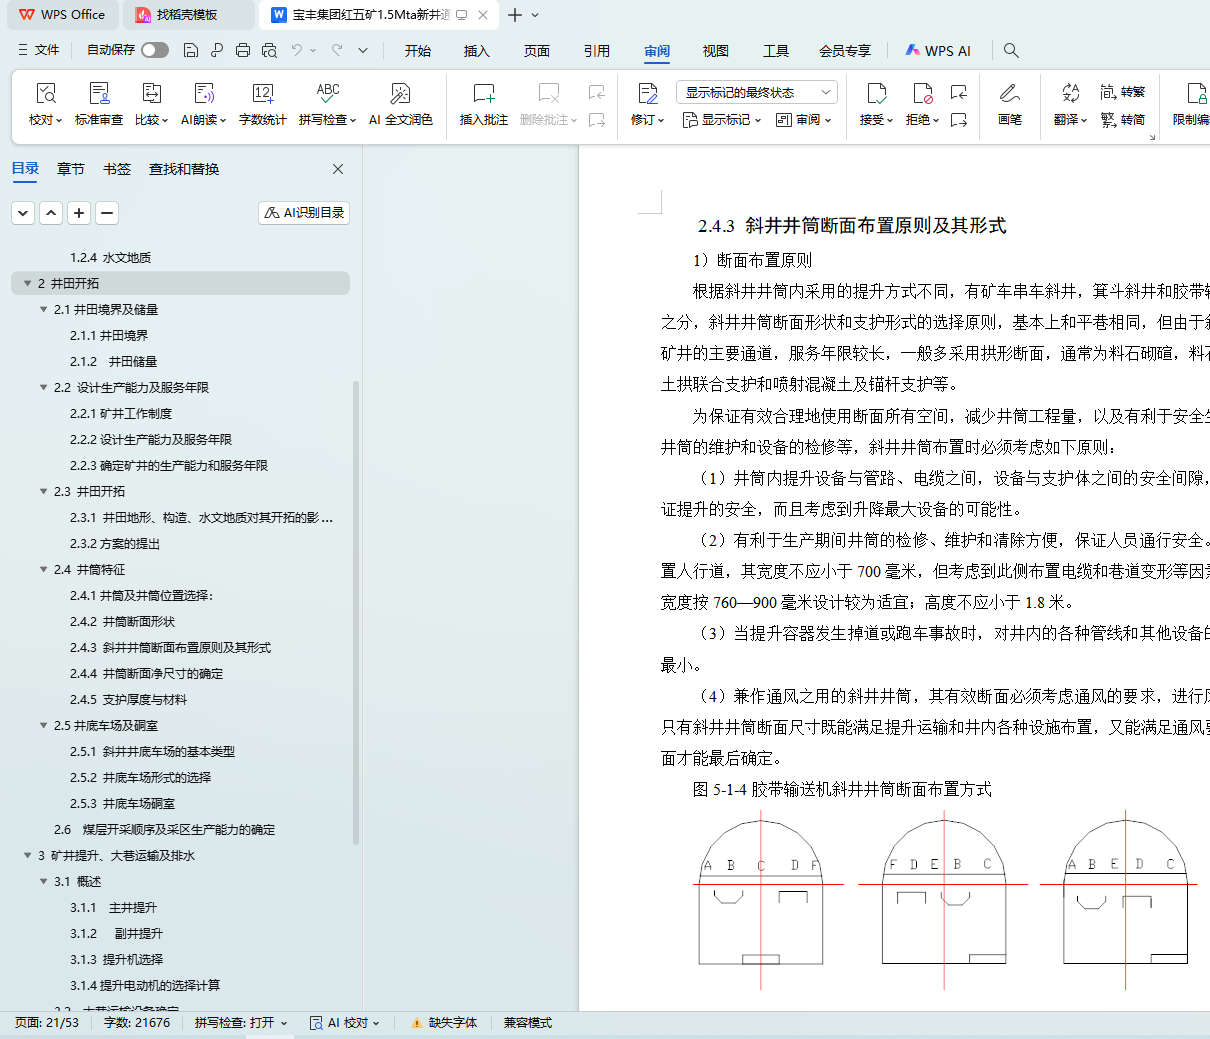The width and height of the screenshot is (1210, 1039).
Task: Click the 翻译 translate icon
Action: click(x=1070, y=93)
